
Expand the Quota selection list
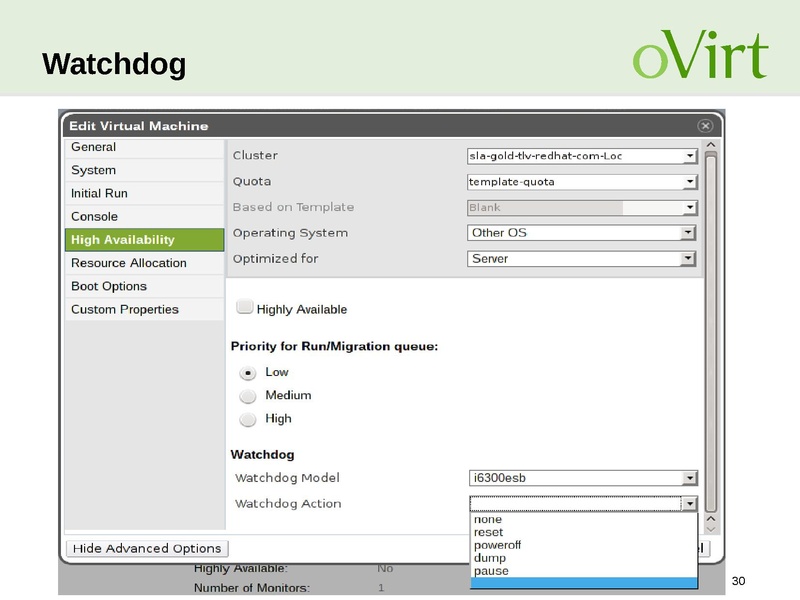pyautogui.click(x=690, y=182)
